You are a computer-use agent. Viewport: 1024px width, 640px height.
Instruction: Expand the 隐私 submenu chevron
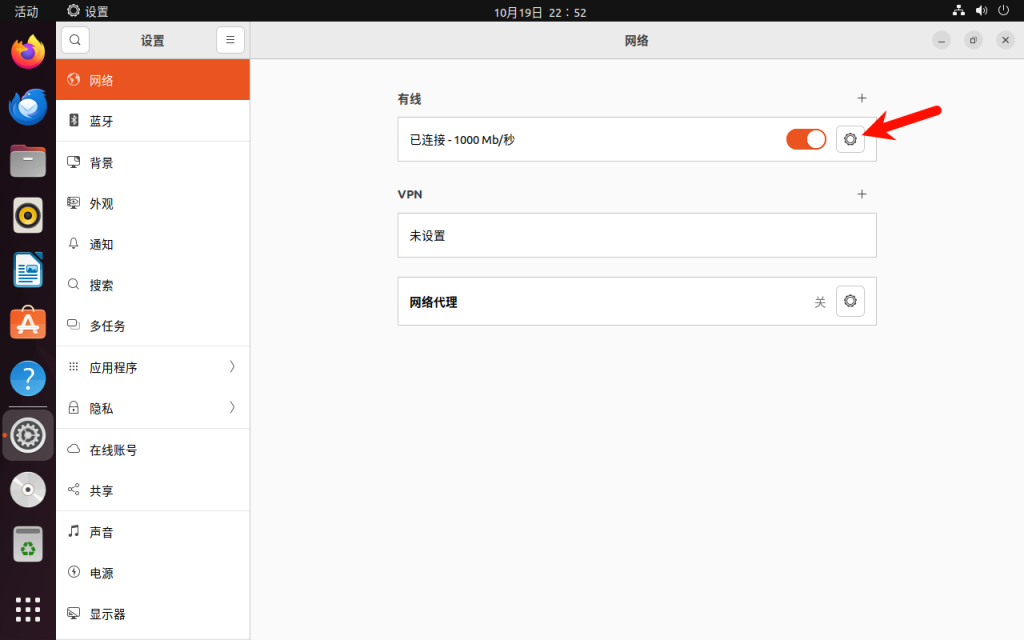click(x=232, y=408)
